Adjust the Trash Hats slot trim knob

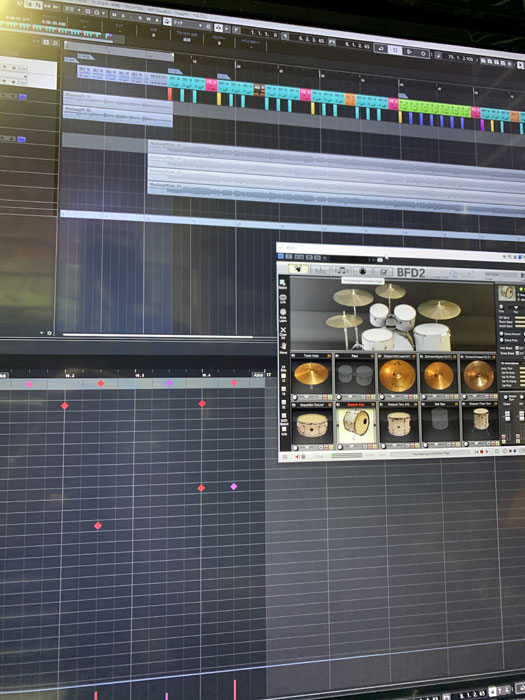(295, 397)
